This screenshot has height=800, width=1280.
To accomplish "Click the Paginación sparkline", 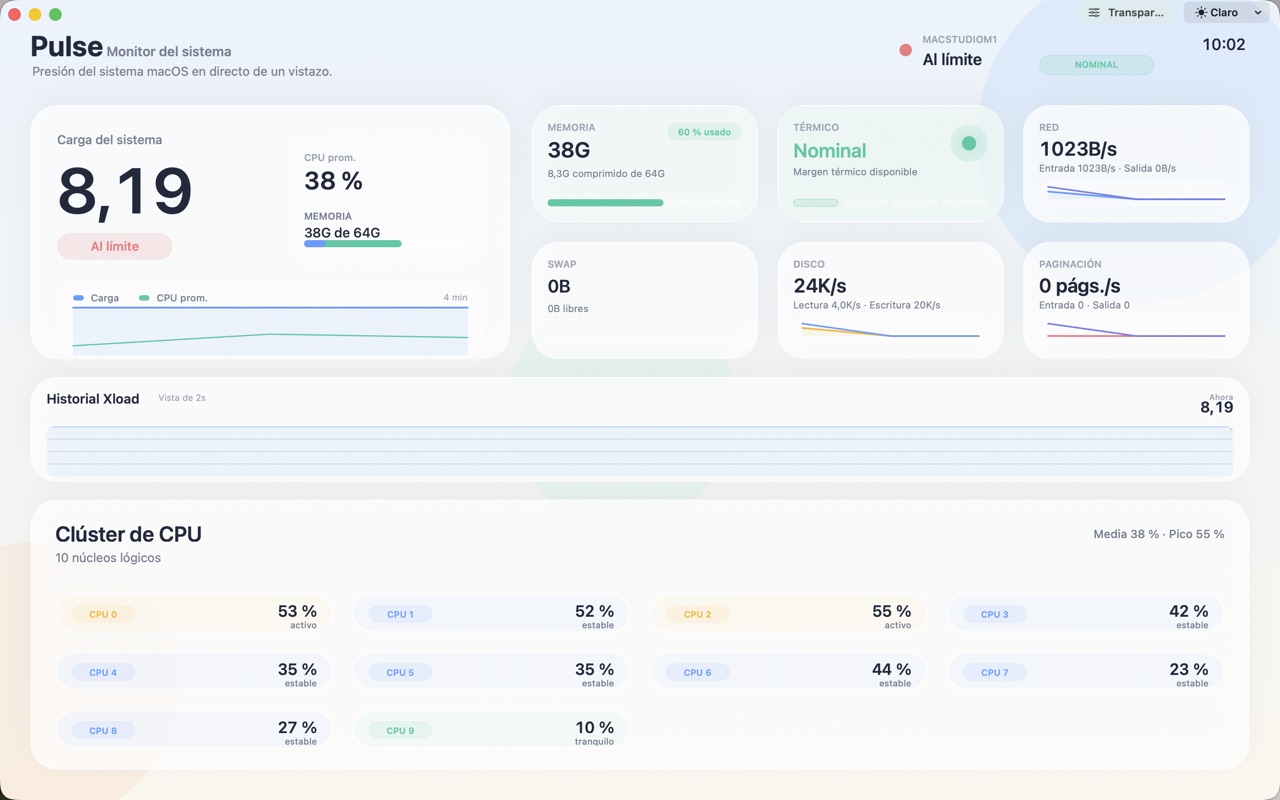I will (1136, 329).
